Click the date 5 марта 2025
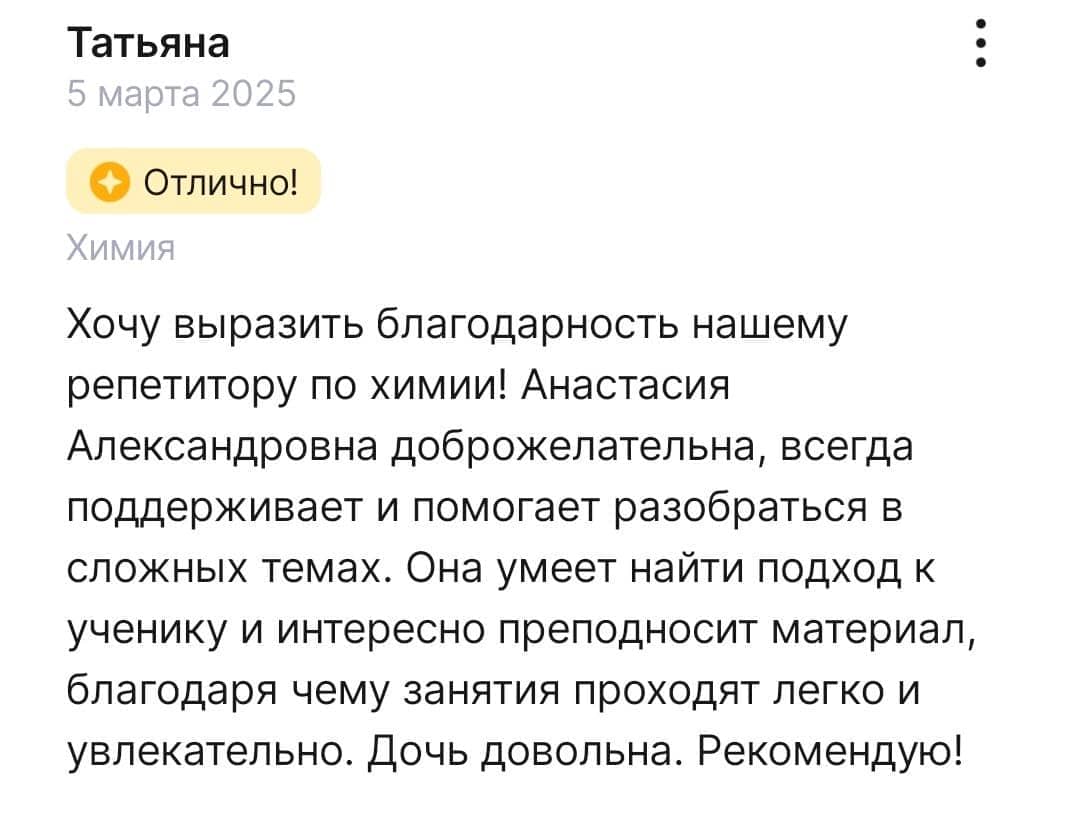 [181, 94]
